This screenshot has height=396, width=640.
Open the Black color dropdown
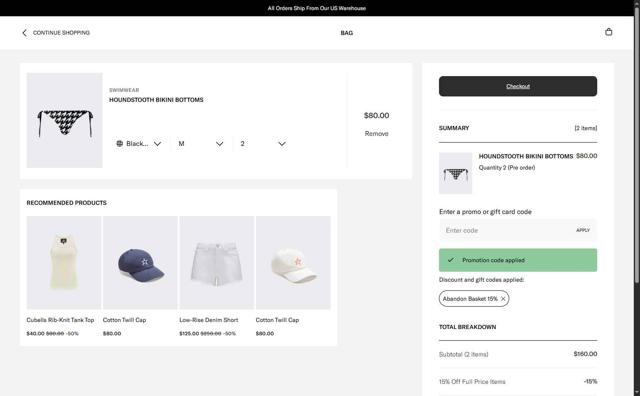pos(138,143)
